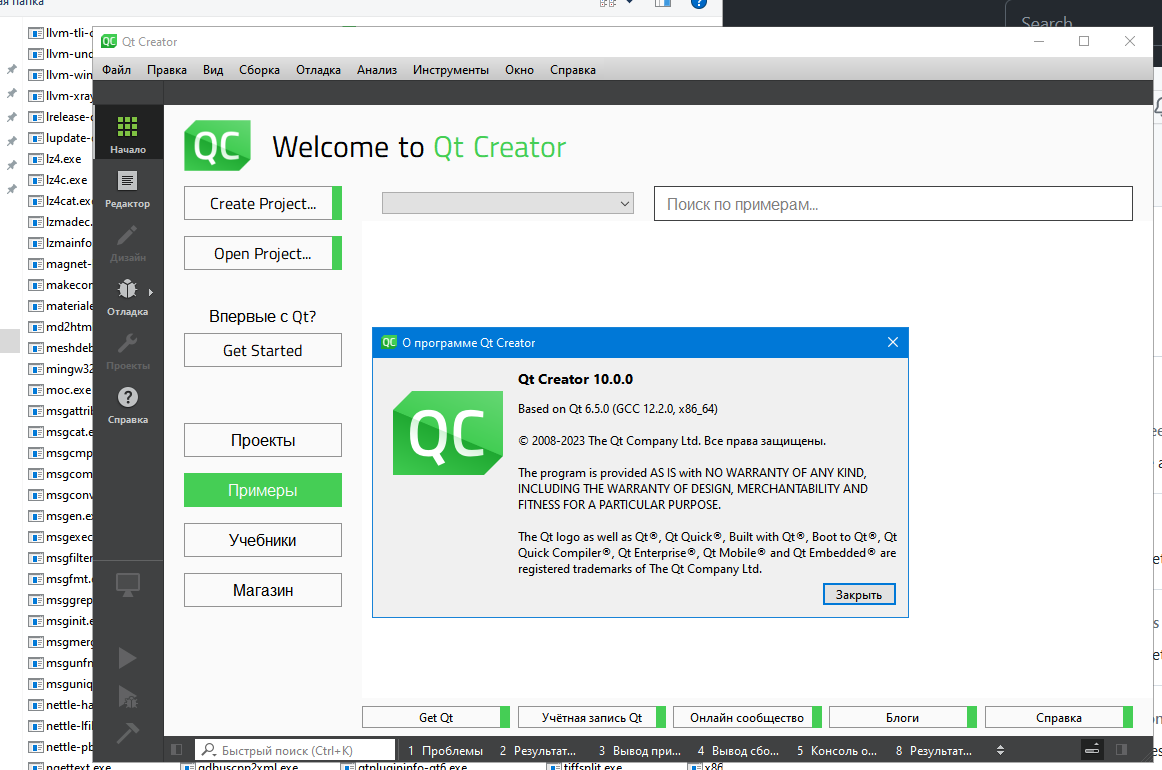Open the Справка menu in menu bar
The height and width of the screenshot is (770, 1162).
pyautogui.click(x=573, y=70)
